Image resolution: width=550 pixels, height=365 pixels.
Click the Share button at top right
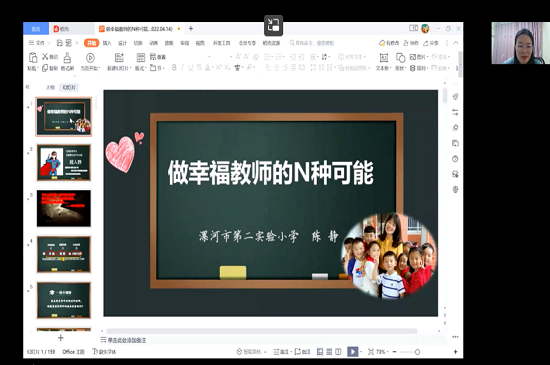coord(431,43)
